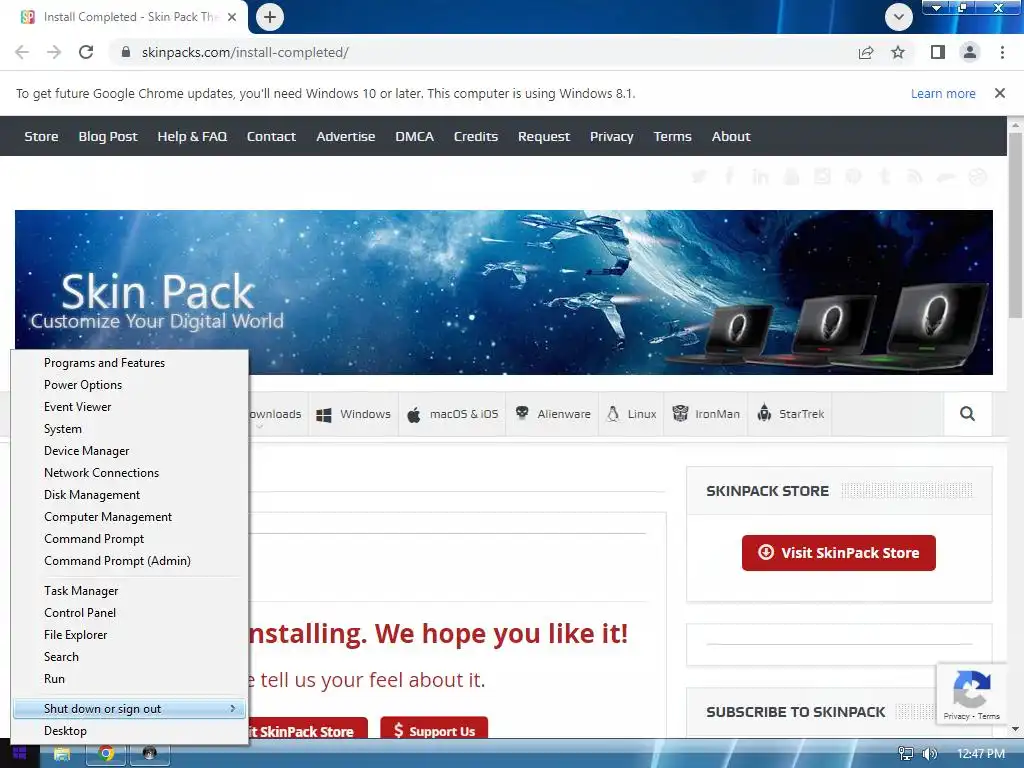
Task: Bookmark this page with the star icon
Action: click(898, 52)
